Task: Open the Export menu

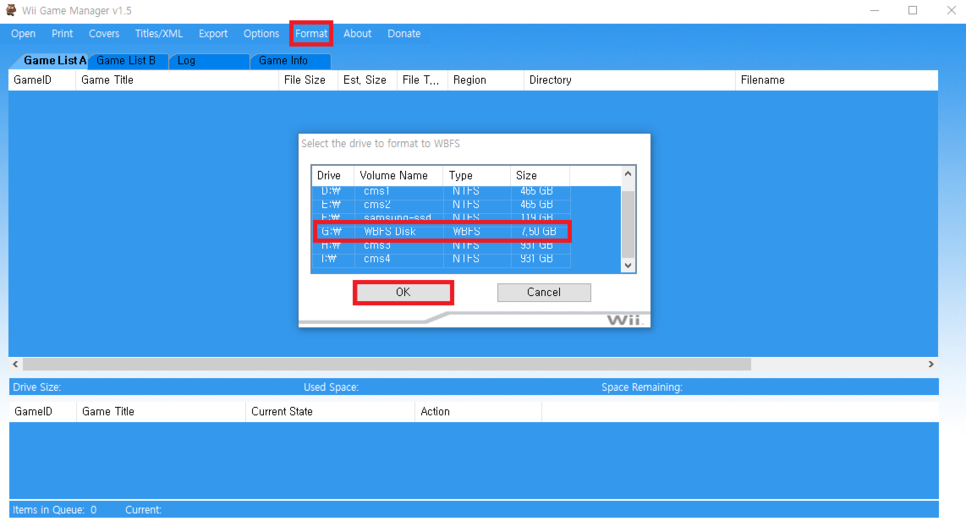Action: tap(213, 34)
